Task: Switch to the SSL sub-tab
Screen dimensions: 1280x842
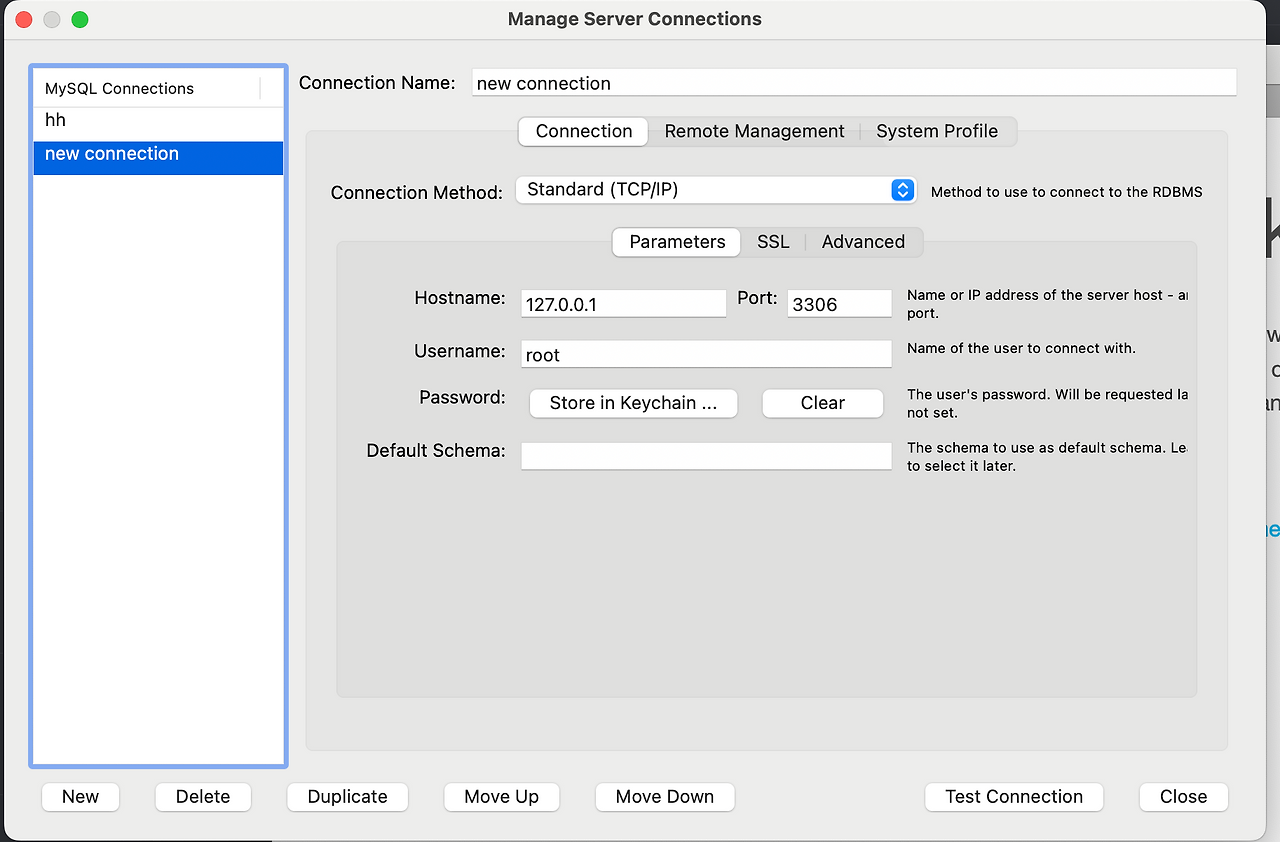Action: [x=773, y=242]
